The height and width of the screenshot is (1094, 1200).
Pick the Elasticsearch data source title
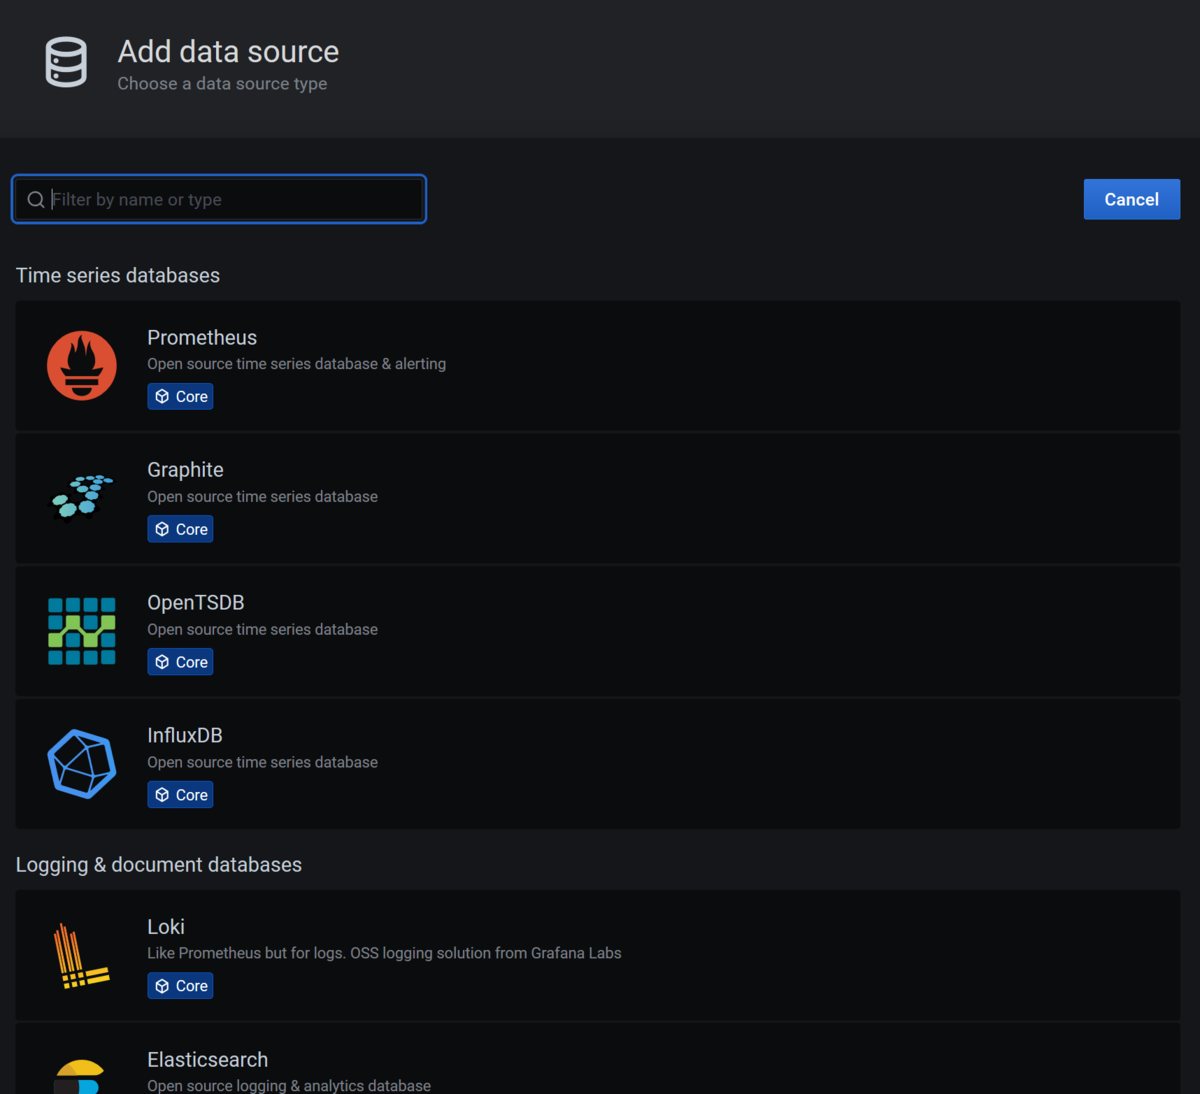[207, 1060]
